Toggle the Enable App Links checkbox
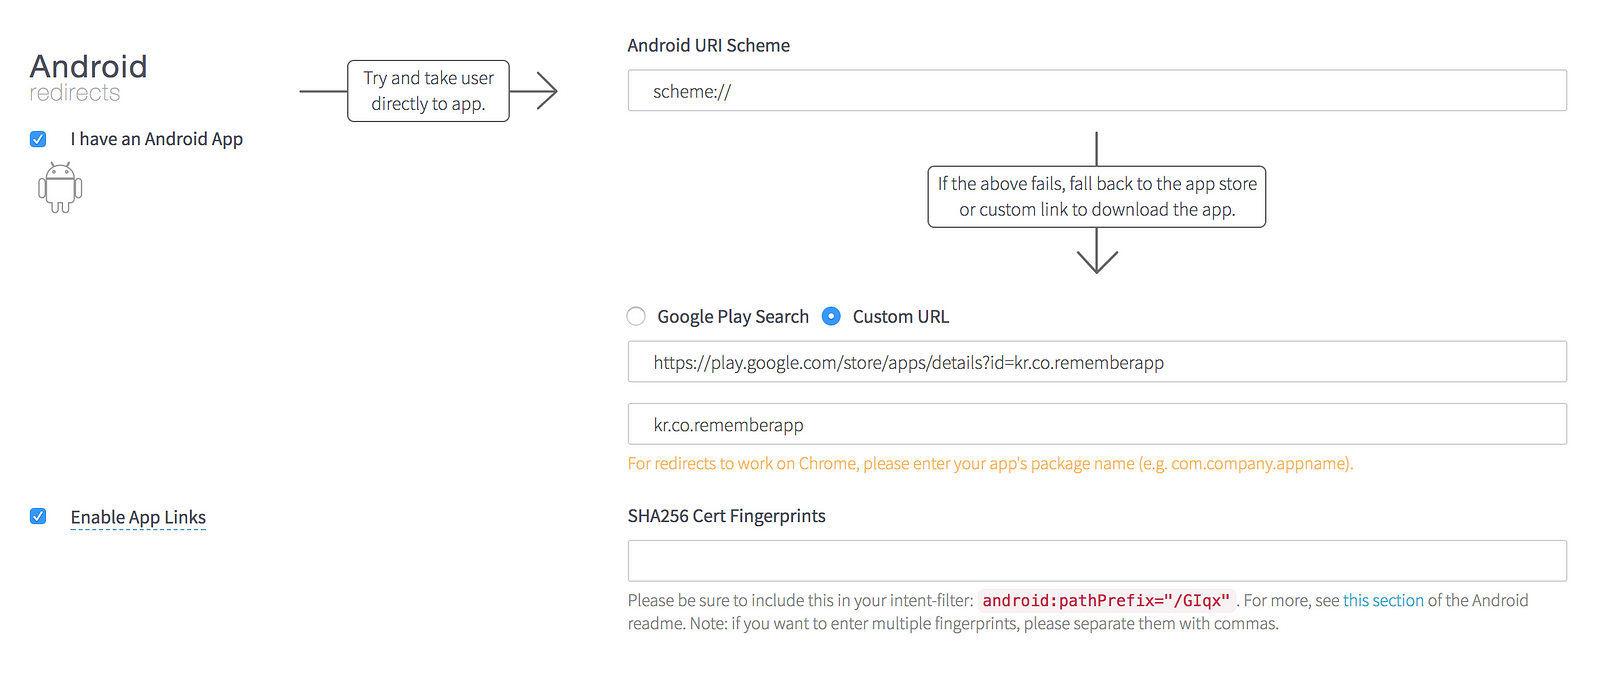 (38, 516)
